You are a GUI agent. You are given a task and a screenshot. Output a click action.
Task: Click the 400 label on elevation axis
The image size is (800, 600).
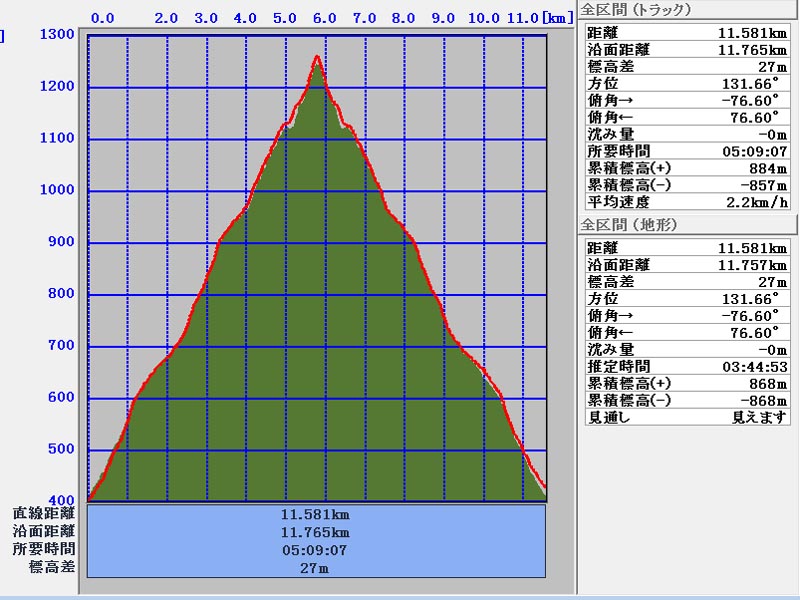[63, 501]
